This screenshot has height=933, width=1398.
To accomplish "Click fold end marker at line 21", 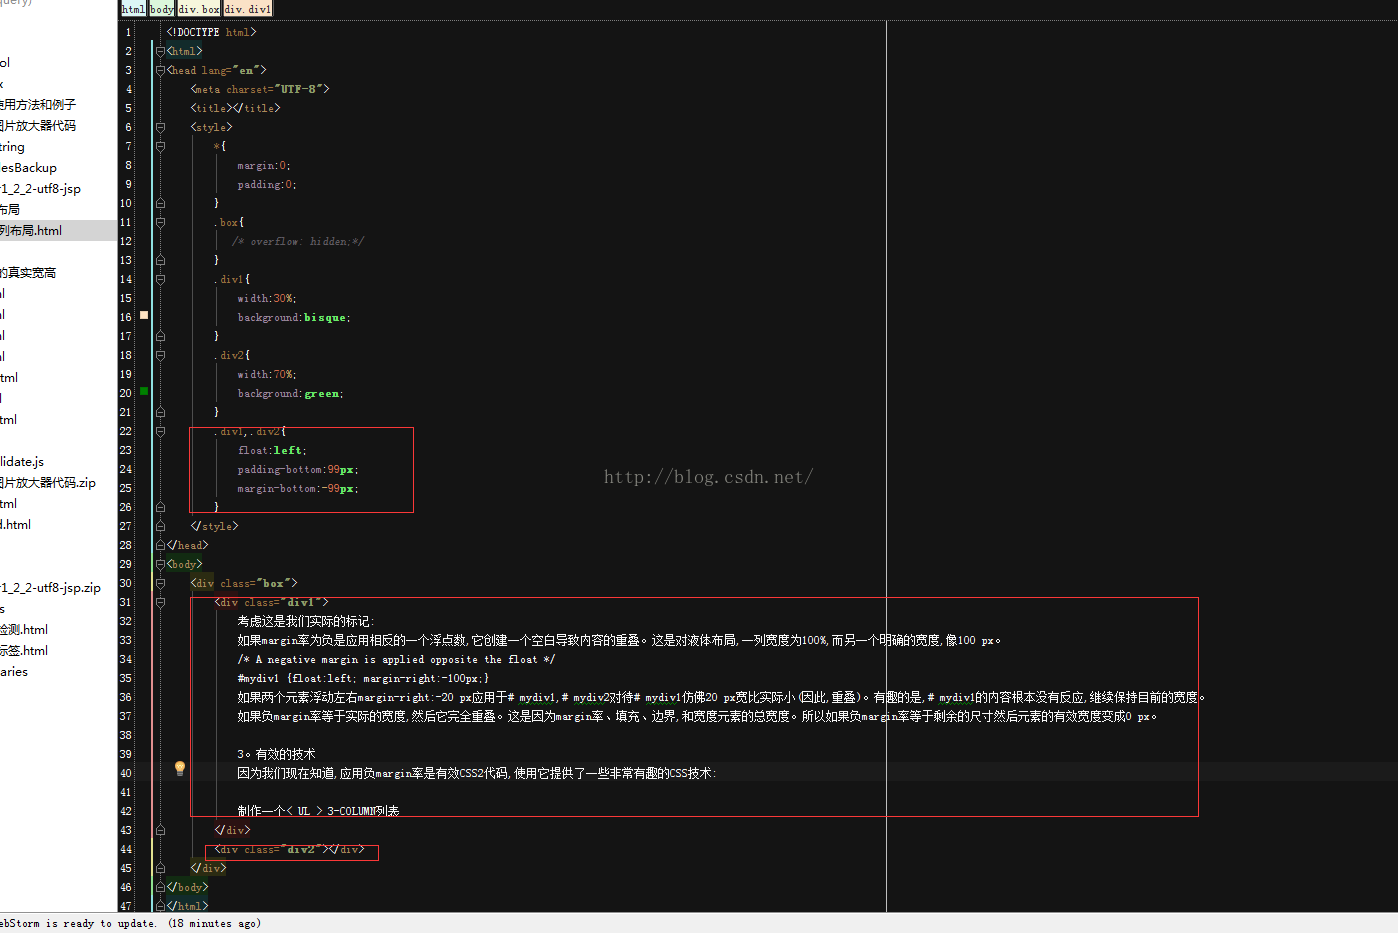I will coord(160,412).
